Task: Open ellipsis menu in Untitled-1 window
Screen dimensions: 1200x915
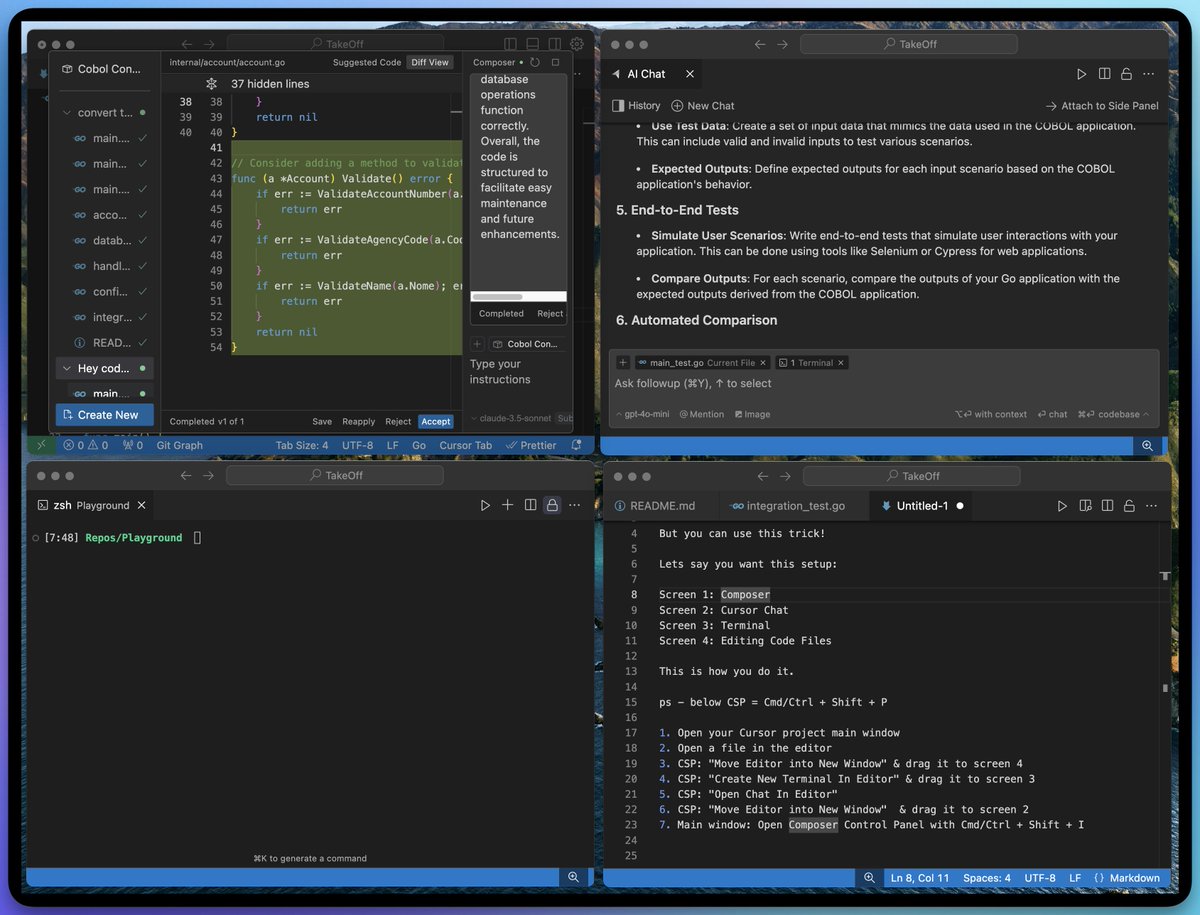Action: pyautogui.click(x=1152, y=506)
